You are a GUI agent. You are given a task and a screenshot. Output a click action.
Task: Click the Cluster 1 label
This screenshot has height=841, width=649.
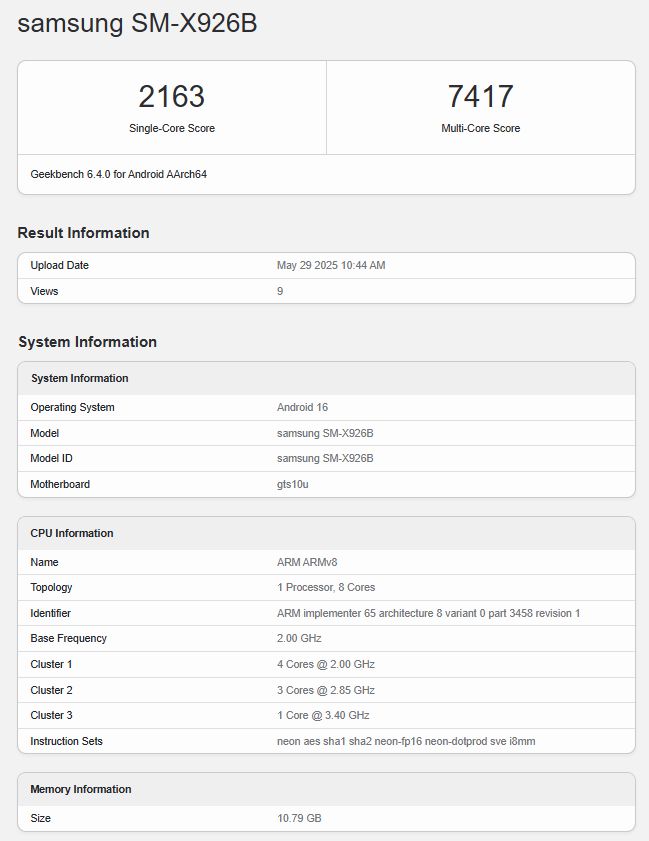pos(51,665)
